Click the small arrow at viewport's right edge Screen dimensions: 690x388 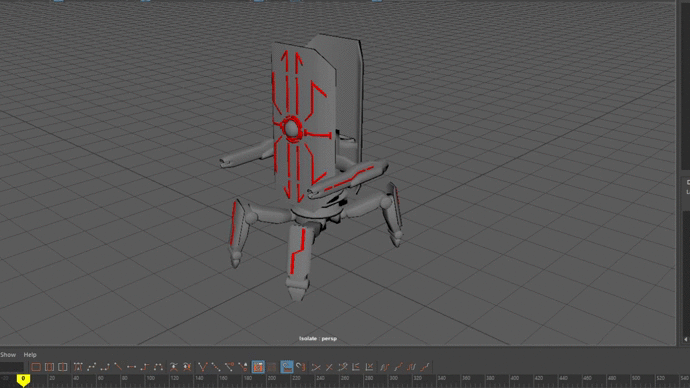(685, 339)
